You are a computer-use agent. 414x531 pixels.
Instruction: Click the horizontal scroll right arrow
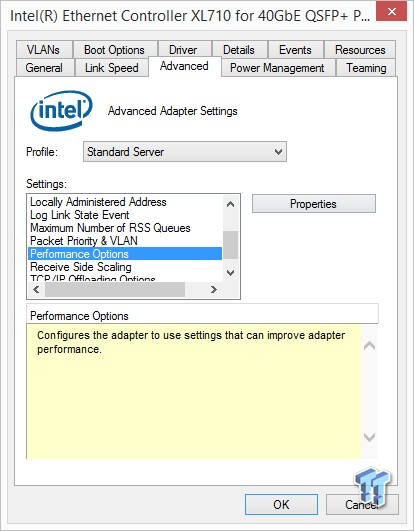[214, 290]
